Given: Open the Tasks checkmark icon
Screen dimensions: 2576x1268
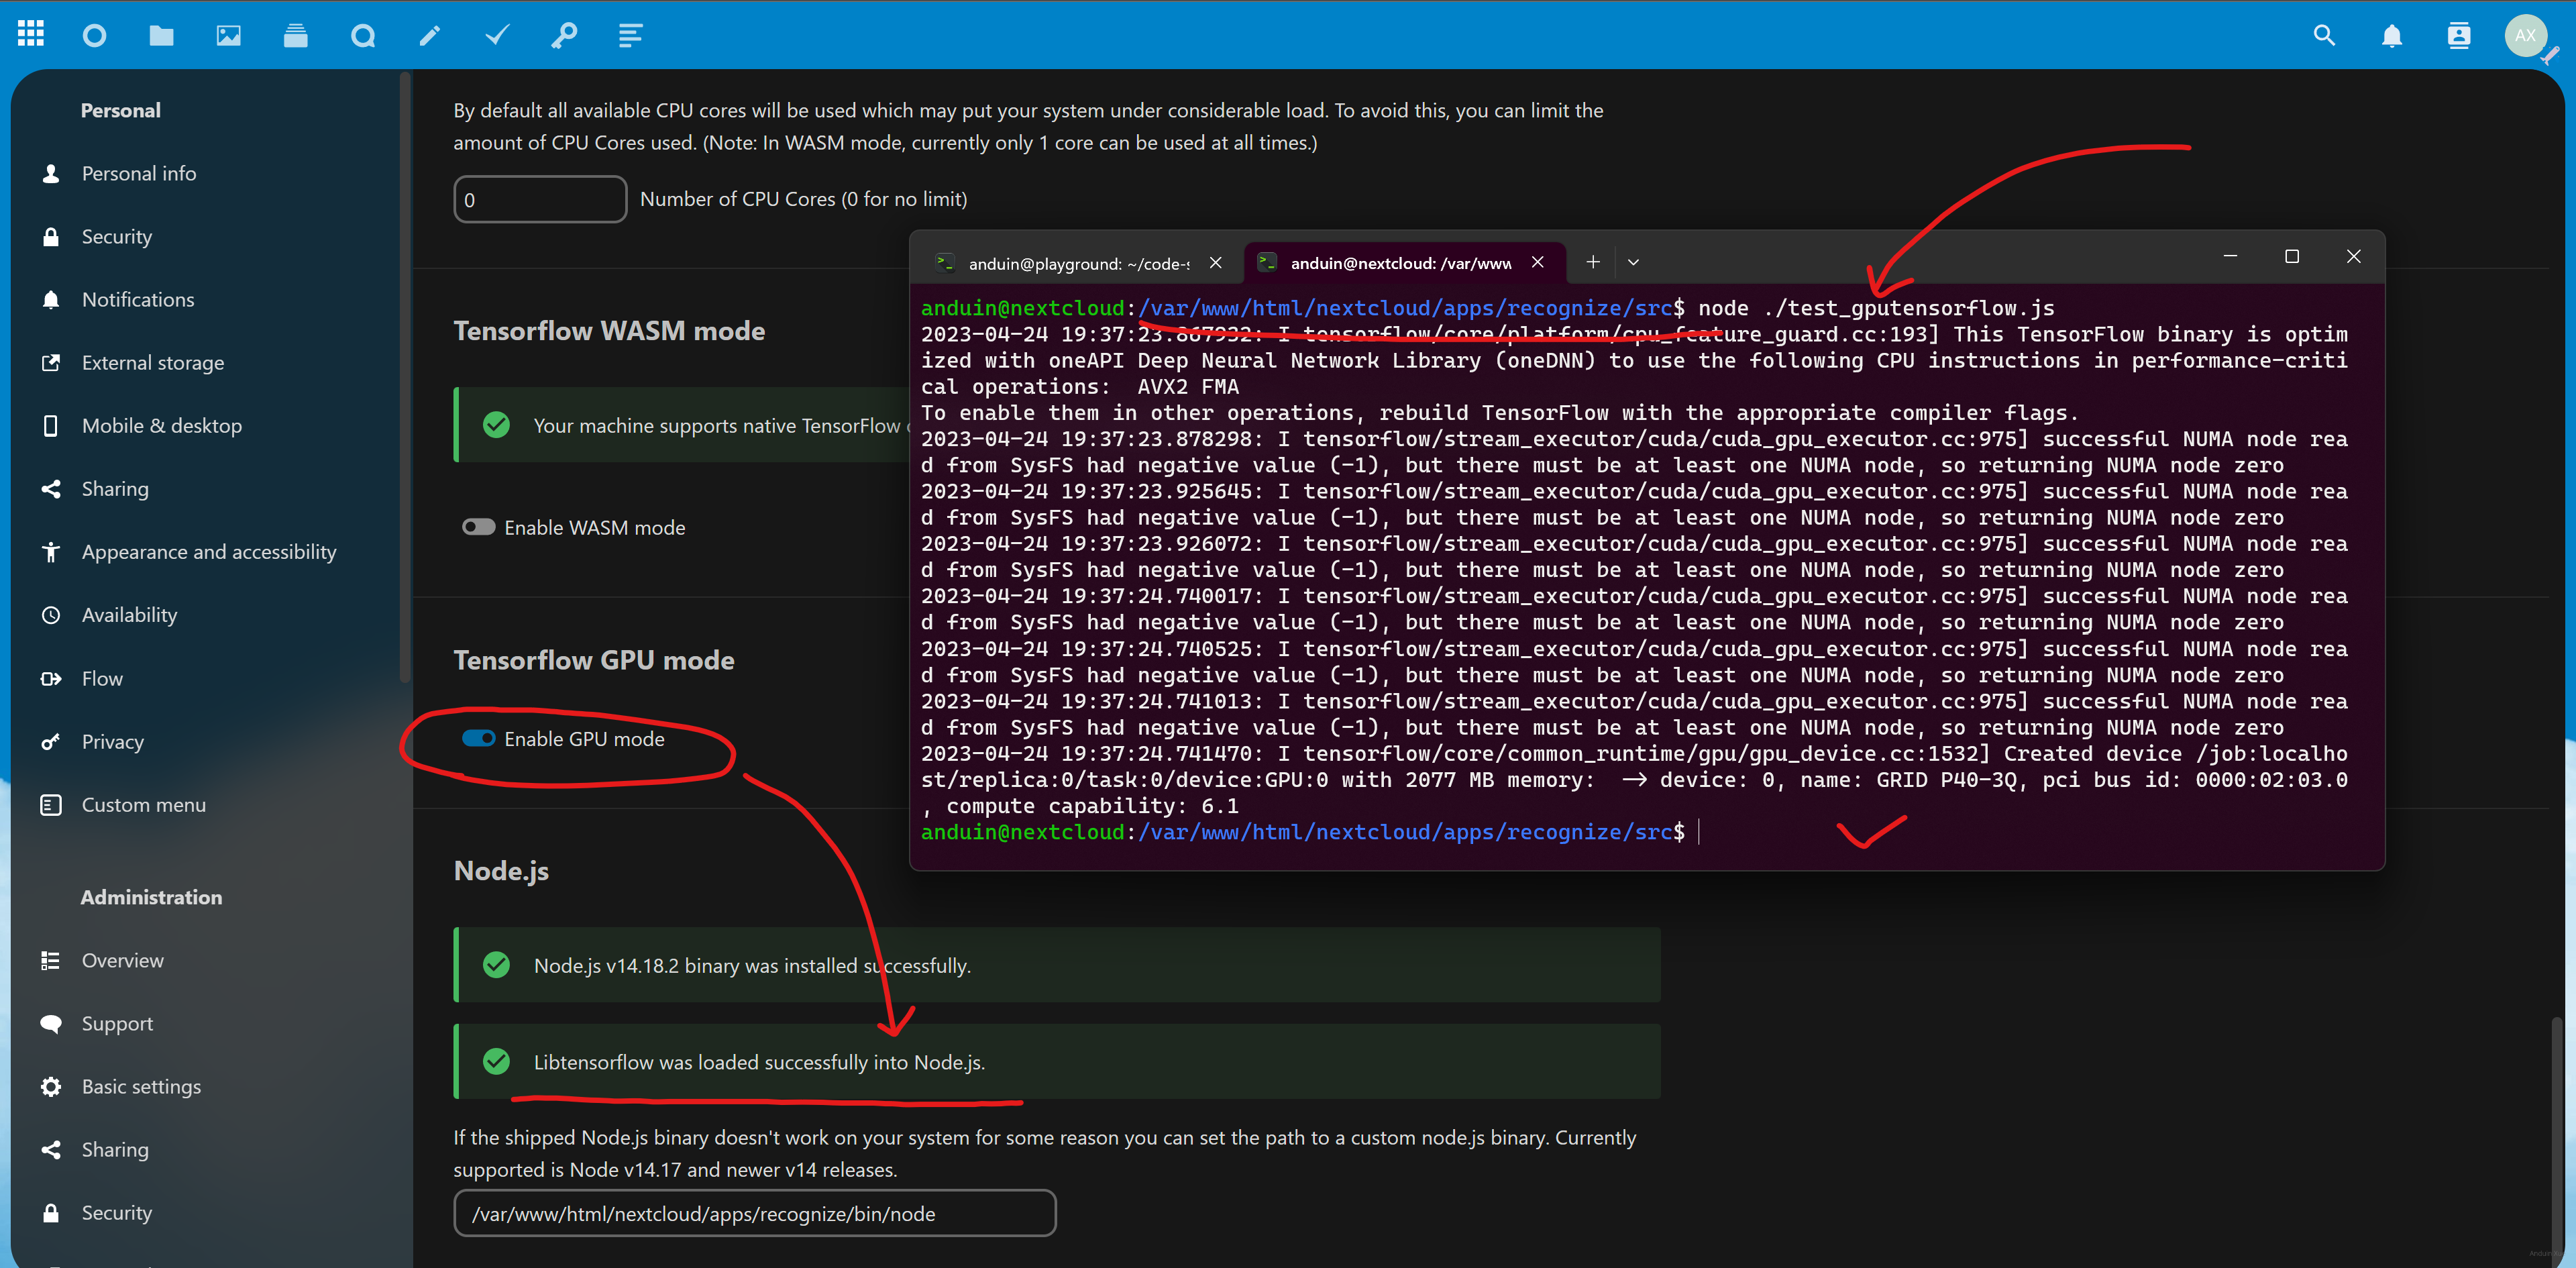Looking at the screenshot, I should tap(497, 36).
